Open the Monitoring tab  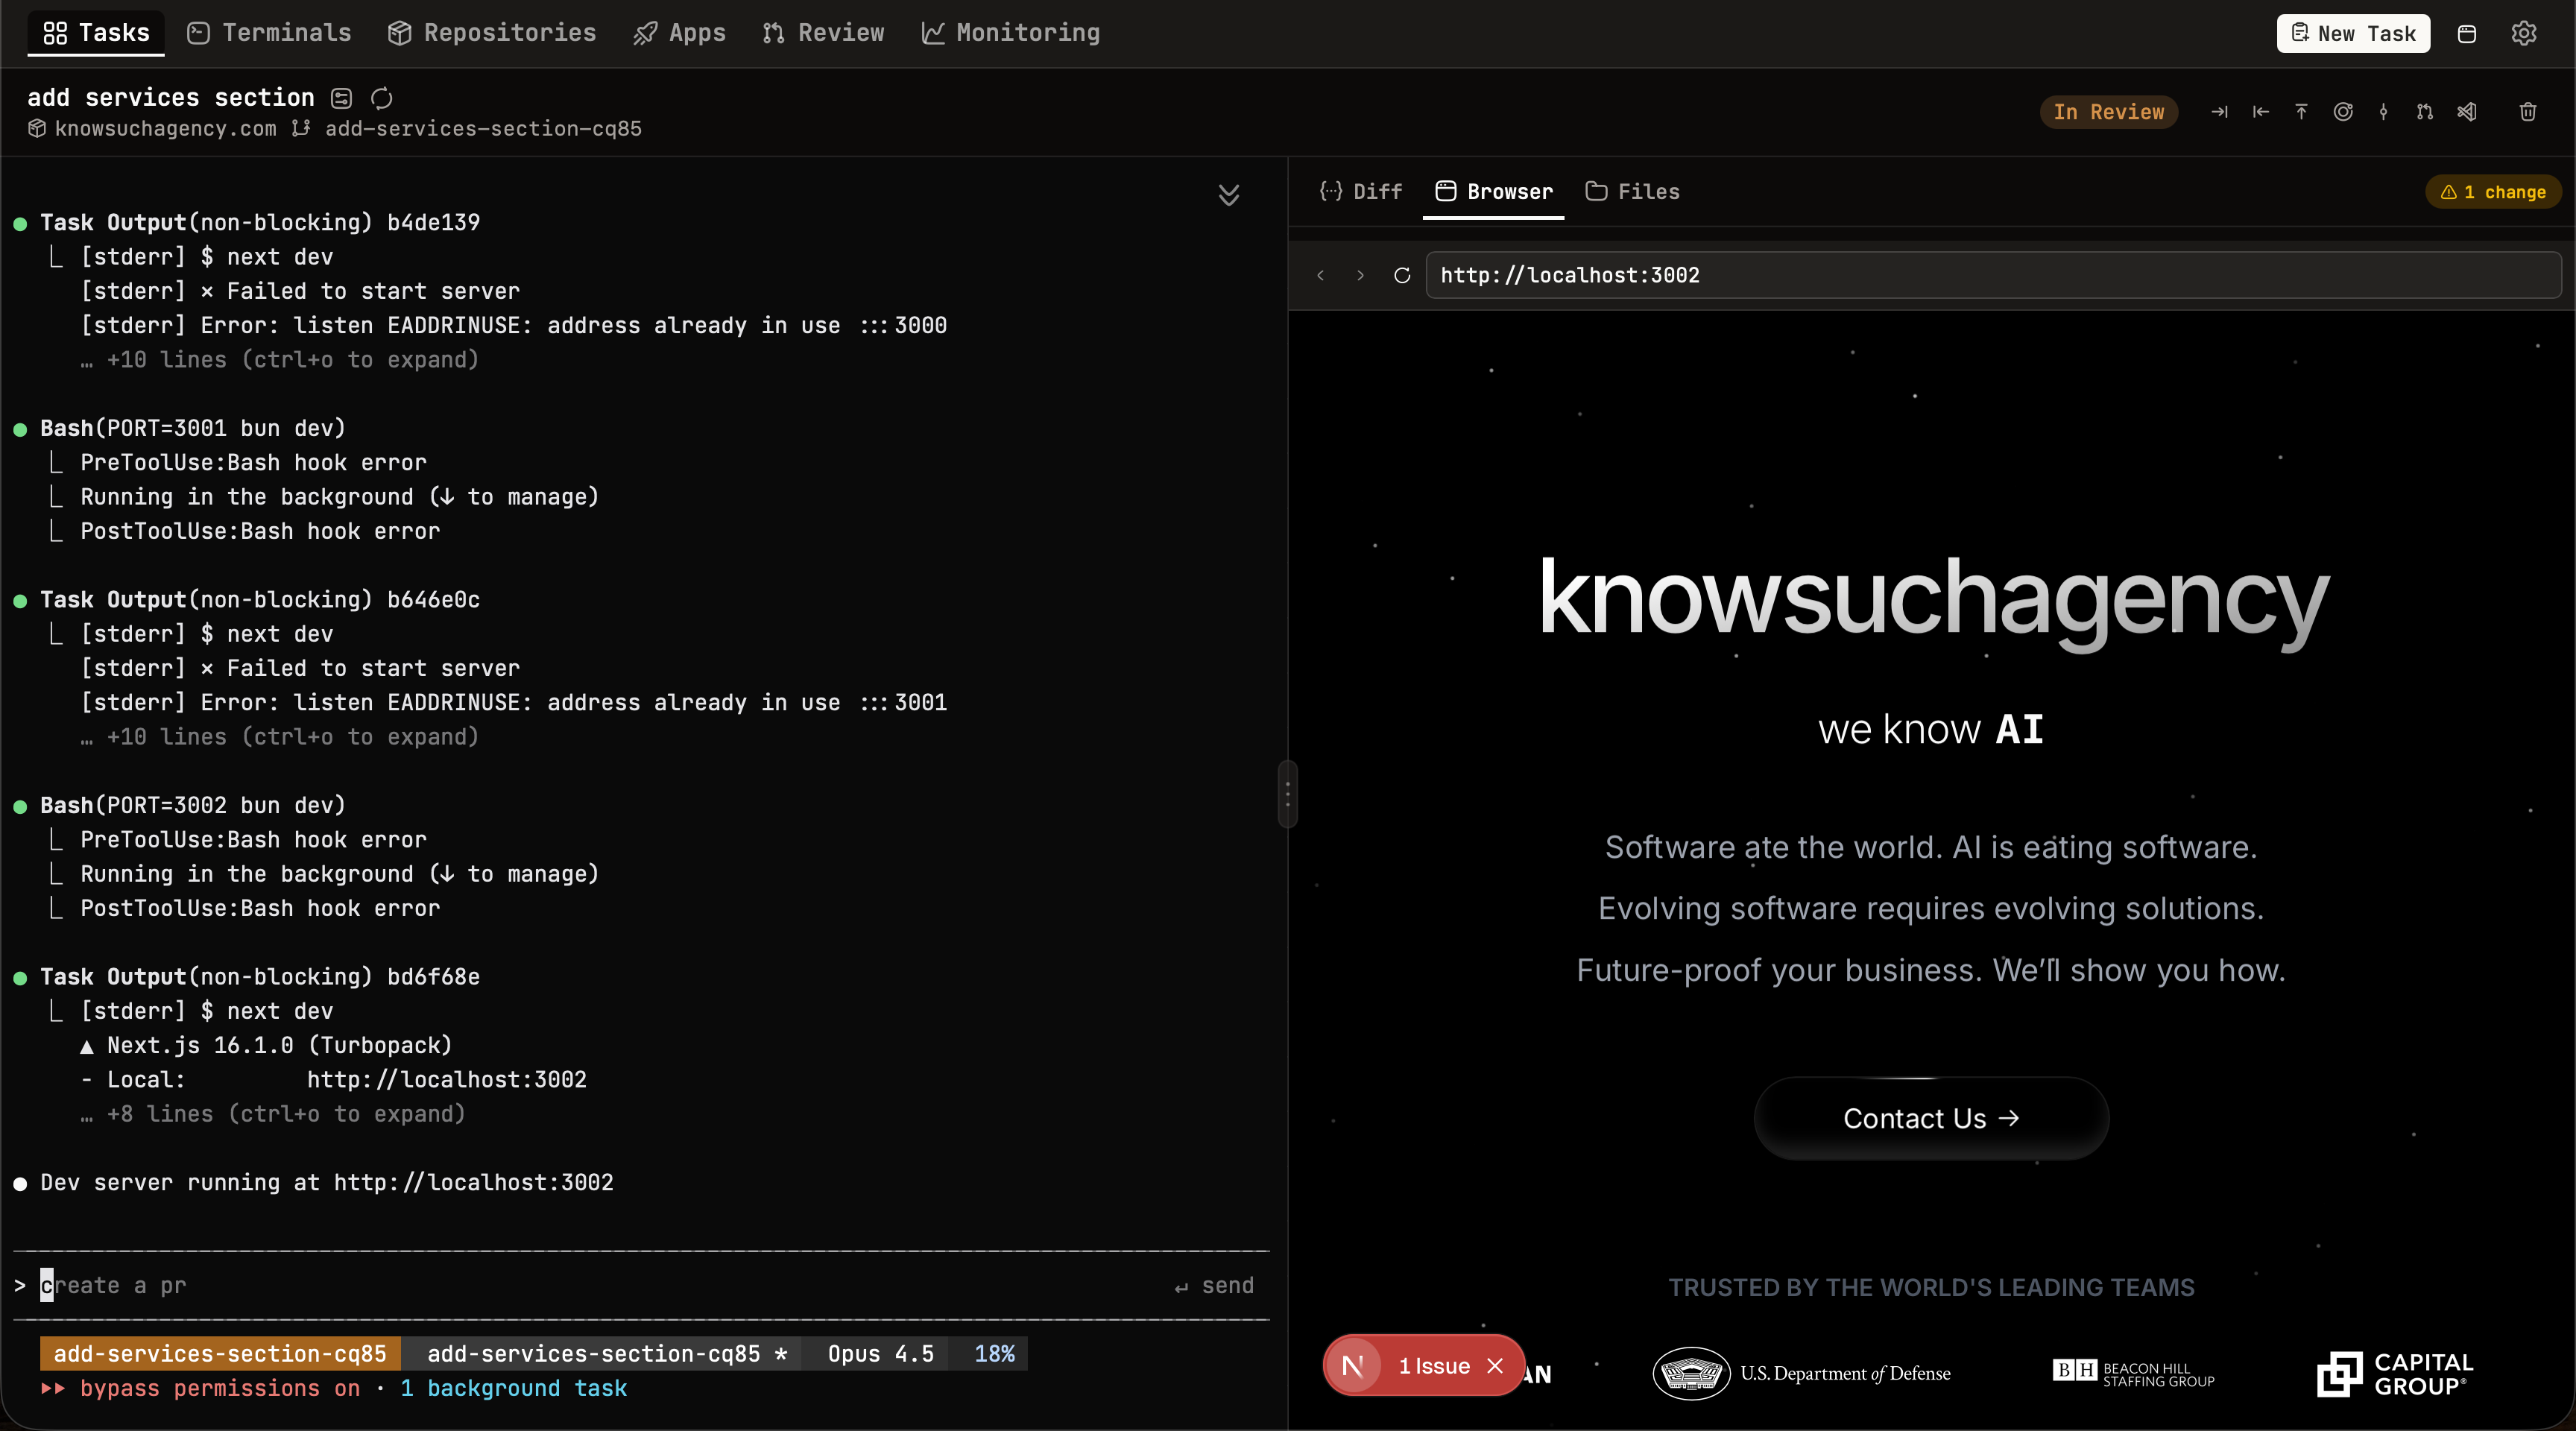coord(1011,33)
